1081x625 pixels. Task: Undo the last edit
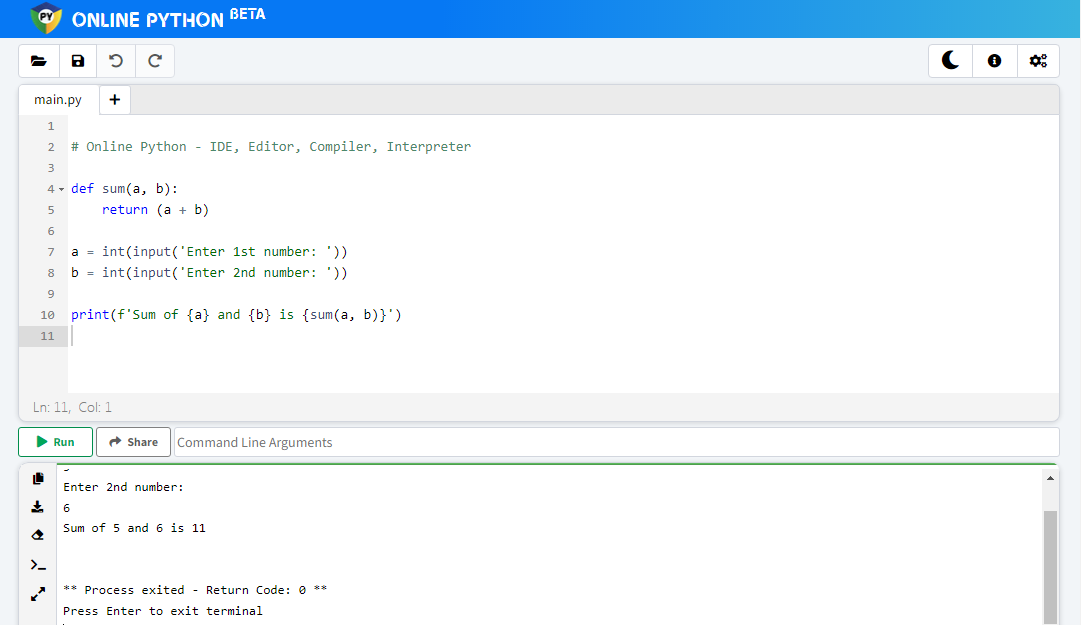click(116, 61)
